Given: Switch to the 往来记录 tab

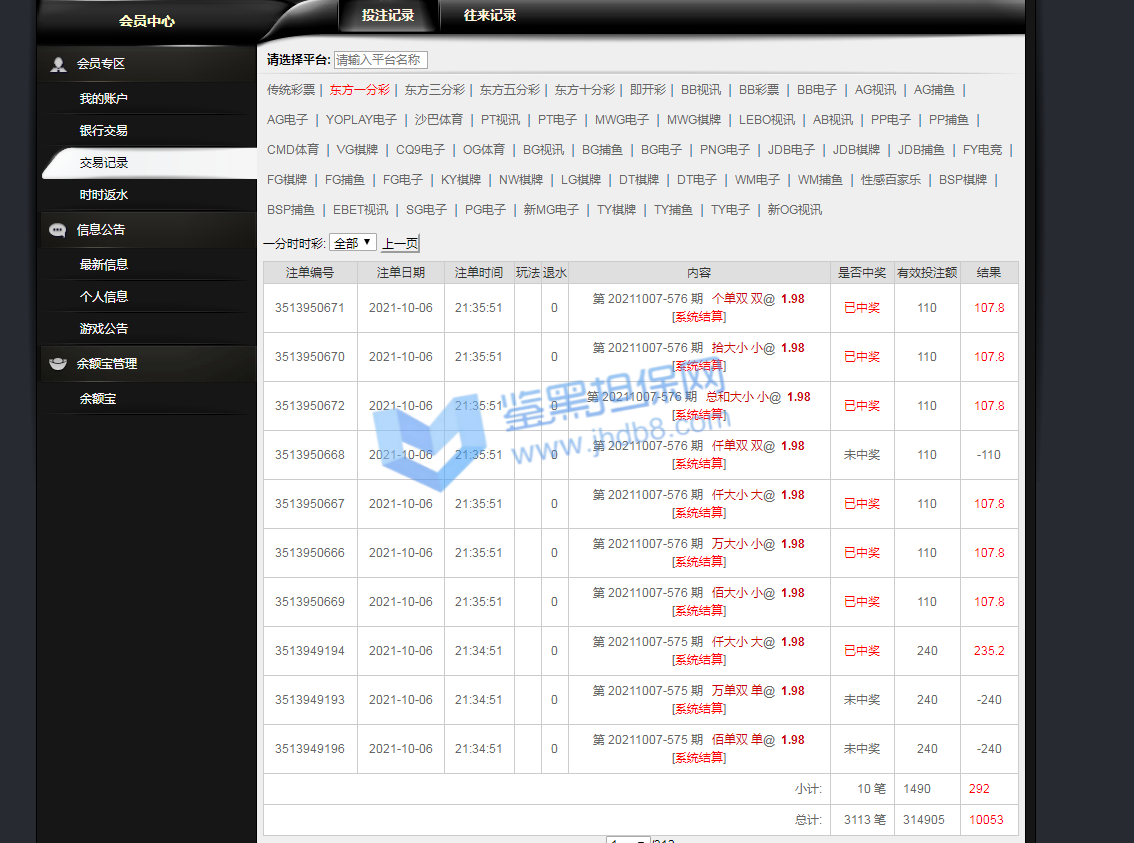Looking at the screenshot, I should click(x=490, y=16).
